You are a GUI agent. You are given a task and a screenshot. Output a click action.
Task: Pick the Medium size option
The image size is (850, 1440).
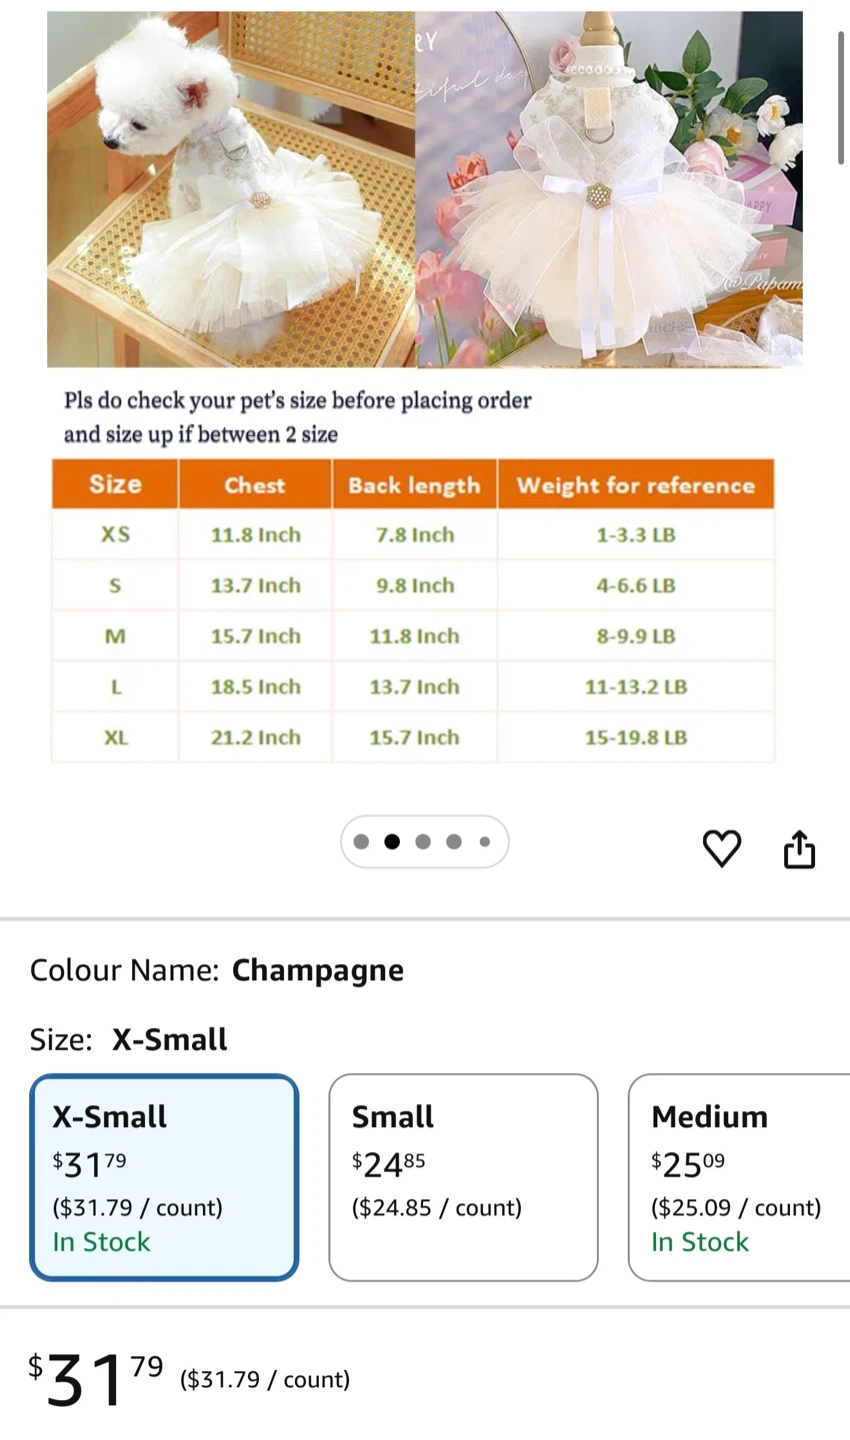738,1177
